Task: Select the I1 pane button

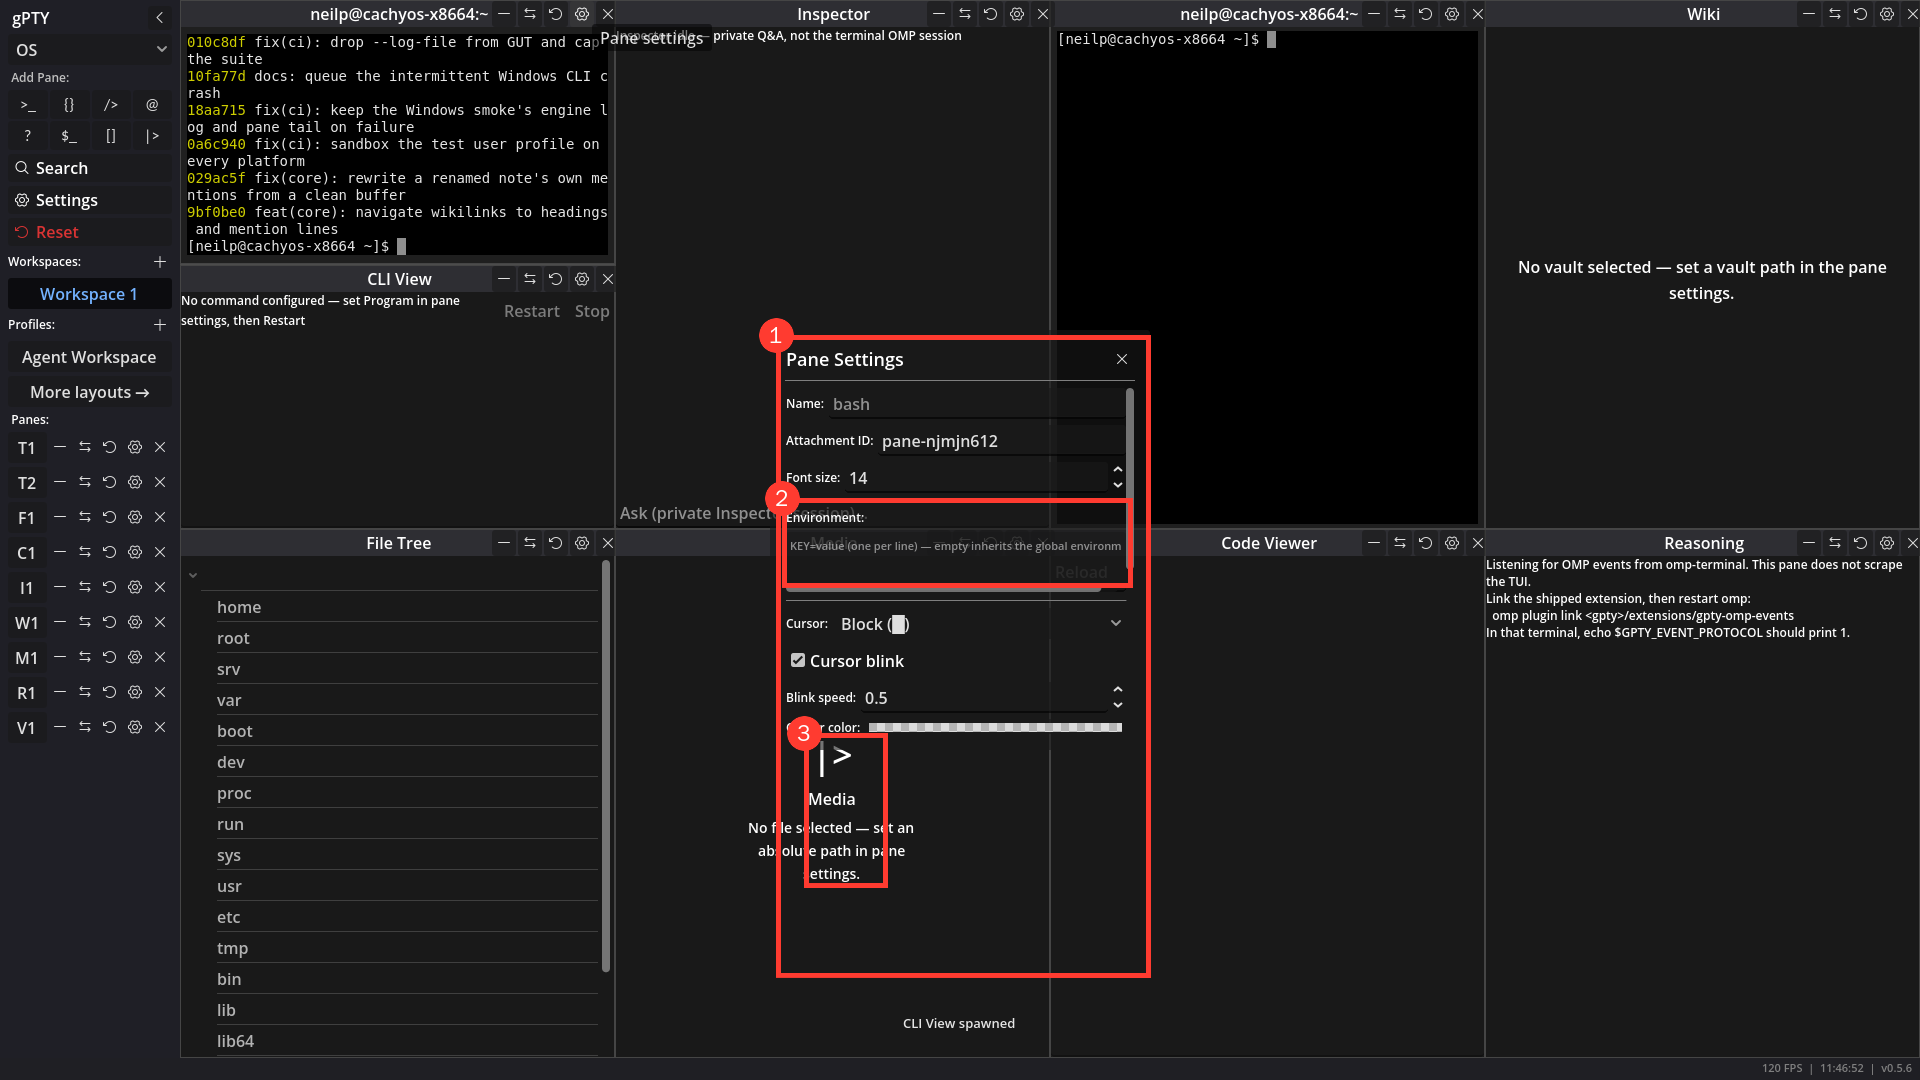Action: pyautogui.click(x=27, y=588)
